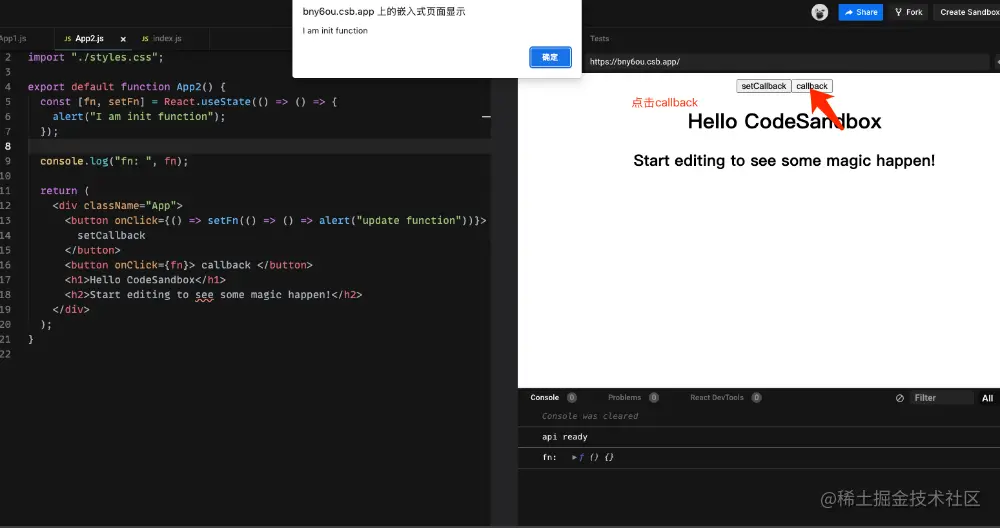Image resolution: width=1000 pixels, height=528 pixels.
Task: Open the user avatar menu
Action: pyautogui.click(x=820, y=12)
